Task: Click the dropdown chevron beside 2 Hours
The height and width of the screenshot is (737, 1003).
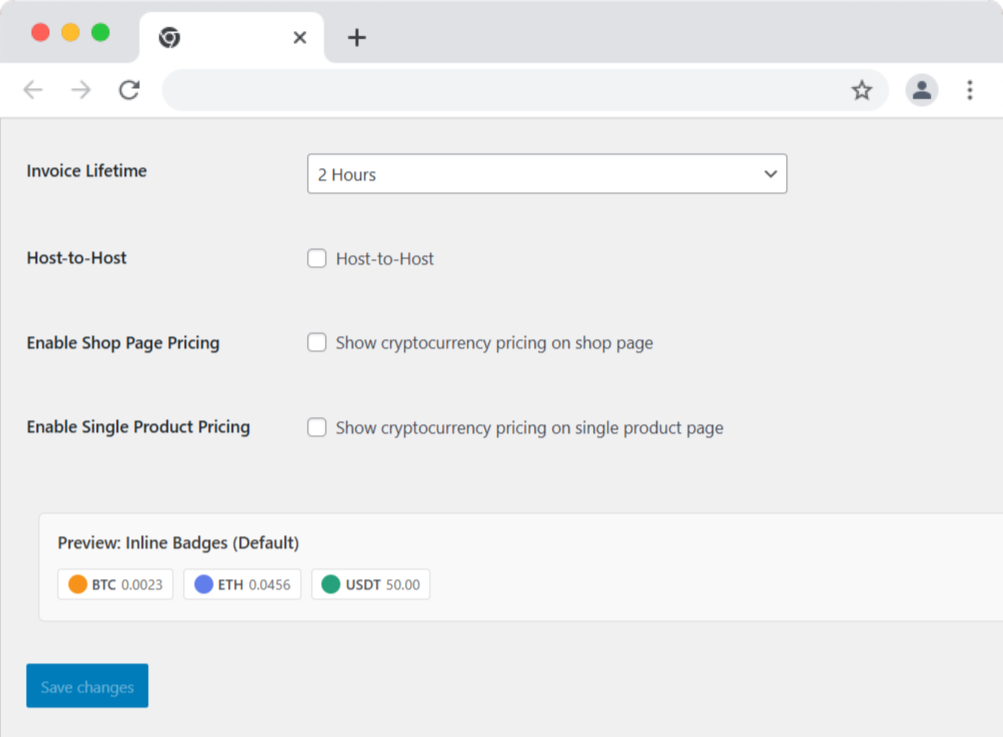Action: coord(770,174)
